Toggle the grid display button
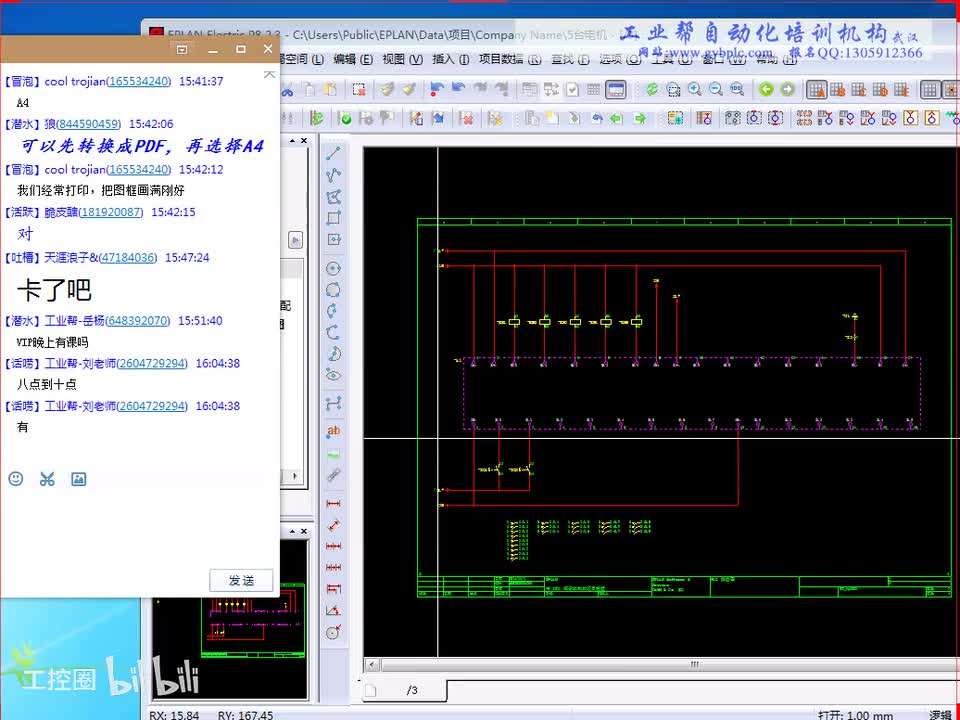The image size is (960, 720). [x=929, y=90]
